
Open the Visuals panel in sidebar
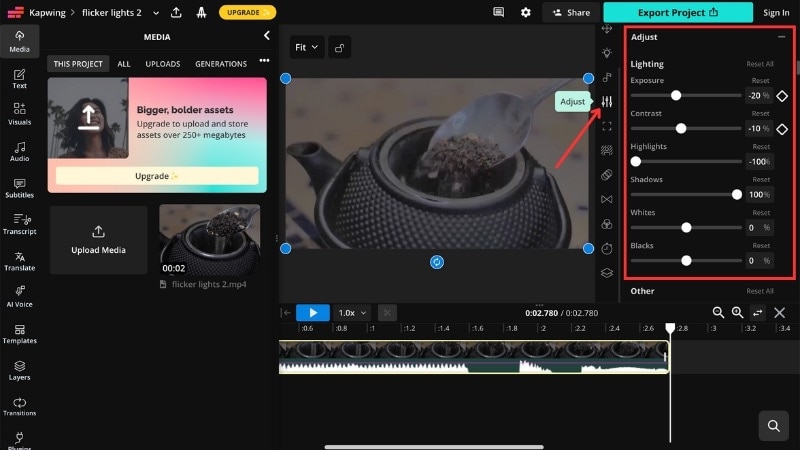click(x=19, y=114)
